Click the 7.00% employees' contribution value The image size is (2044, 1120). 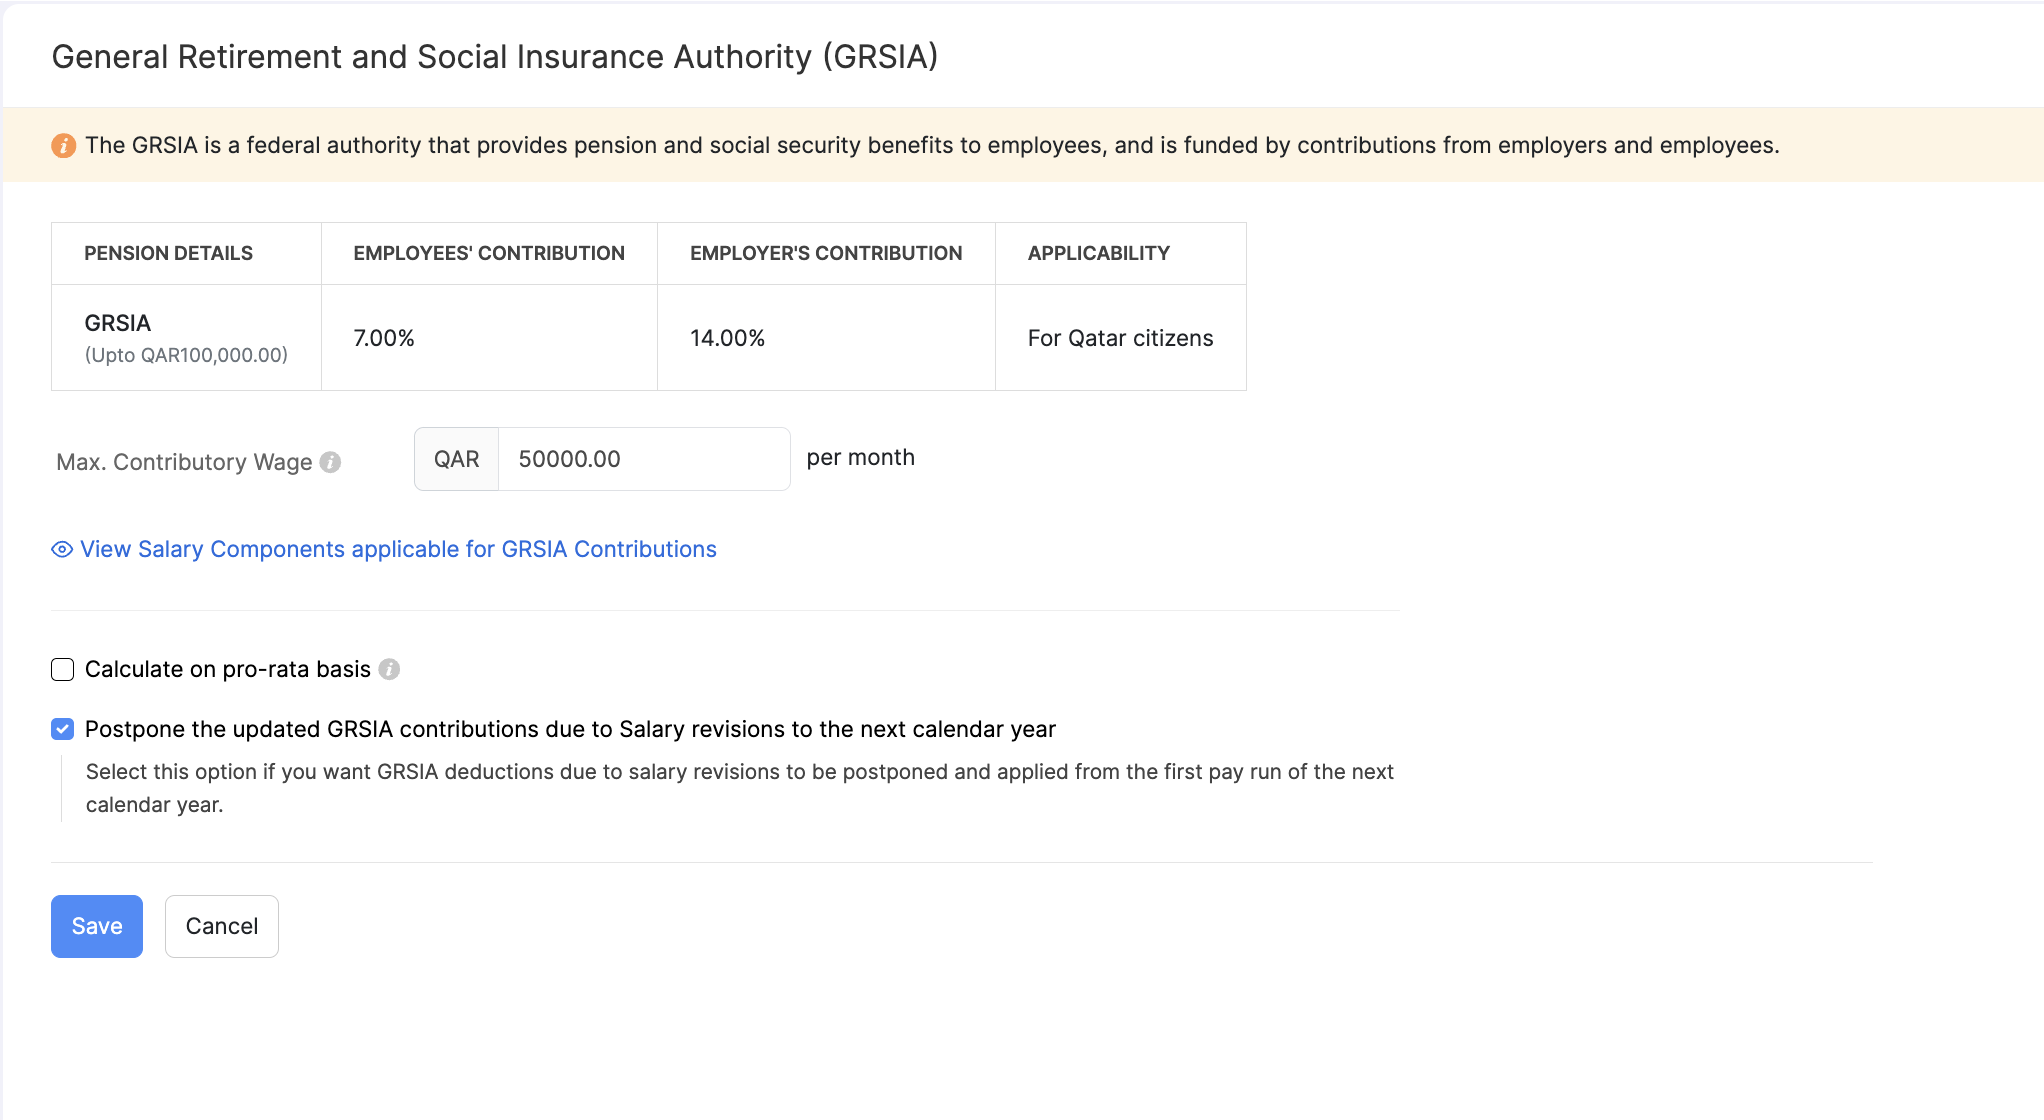pos(384,338)
